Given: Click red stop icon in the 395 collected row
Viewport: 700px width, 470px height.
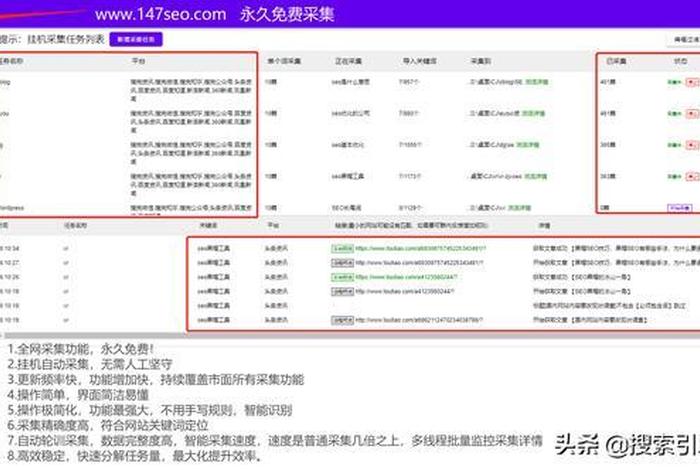Looking at the screenshot, I should [692, 145].
